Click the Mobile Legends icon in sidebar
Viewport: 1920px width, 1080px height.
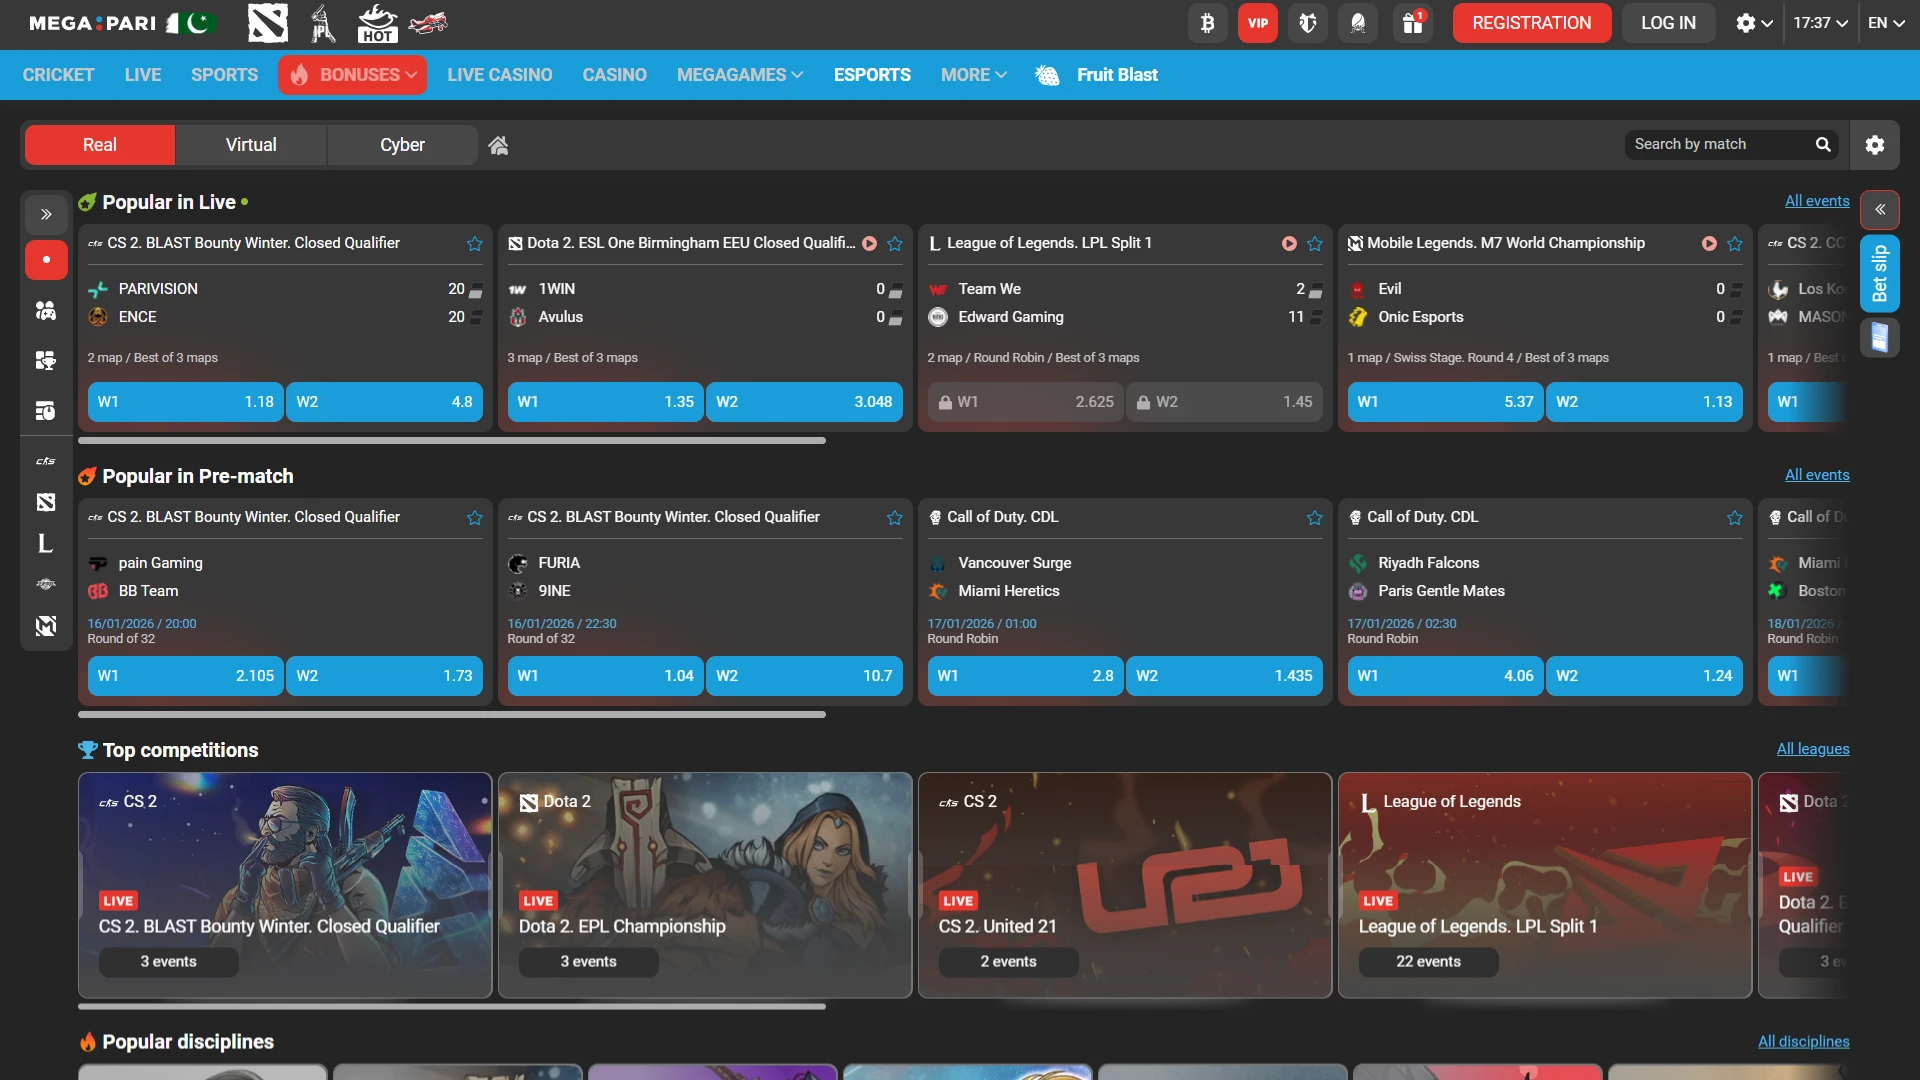45,626
